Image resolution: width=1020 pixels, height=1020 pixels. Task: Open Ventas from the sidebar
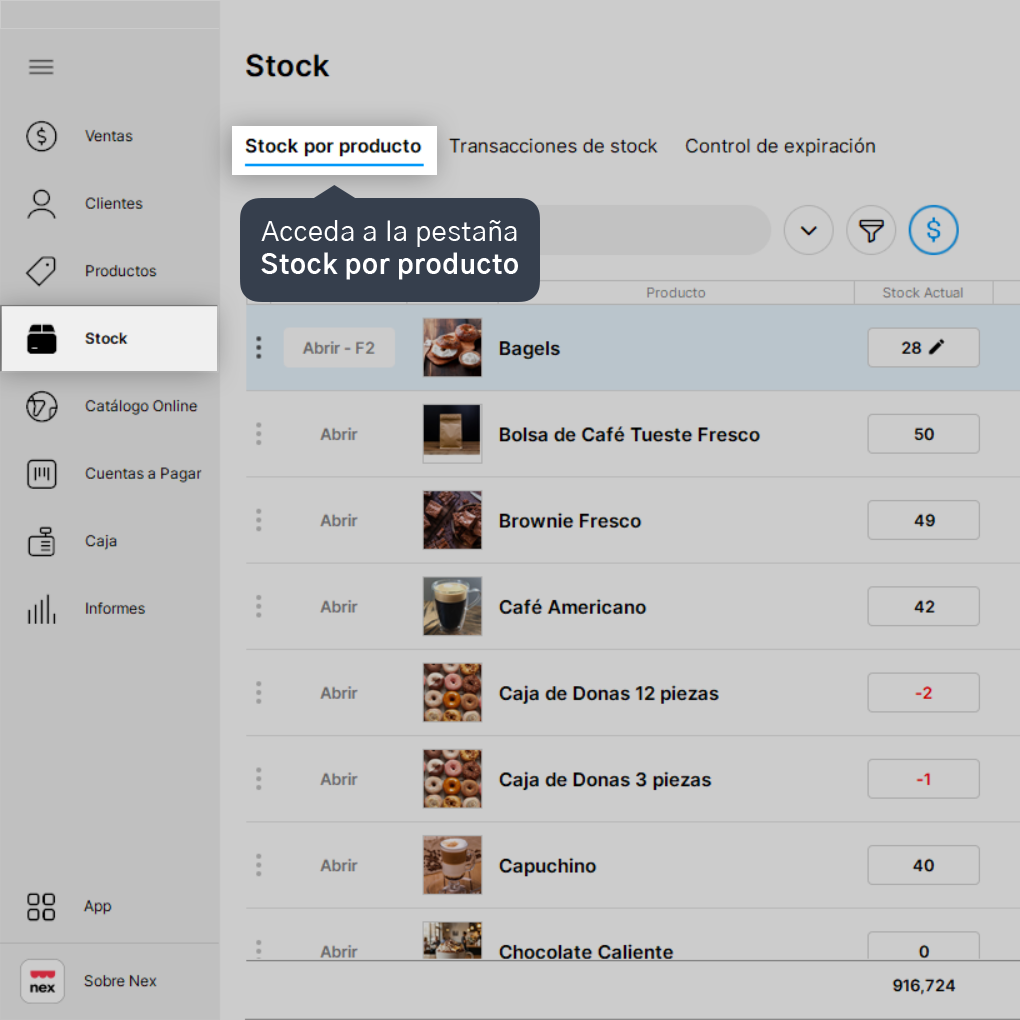(x=109, y=136)
